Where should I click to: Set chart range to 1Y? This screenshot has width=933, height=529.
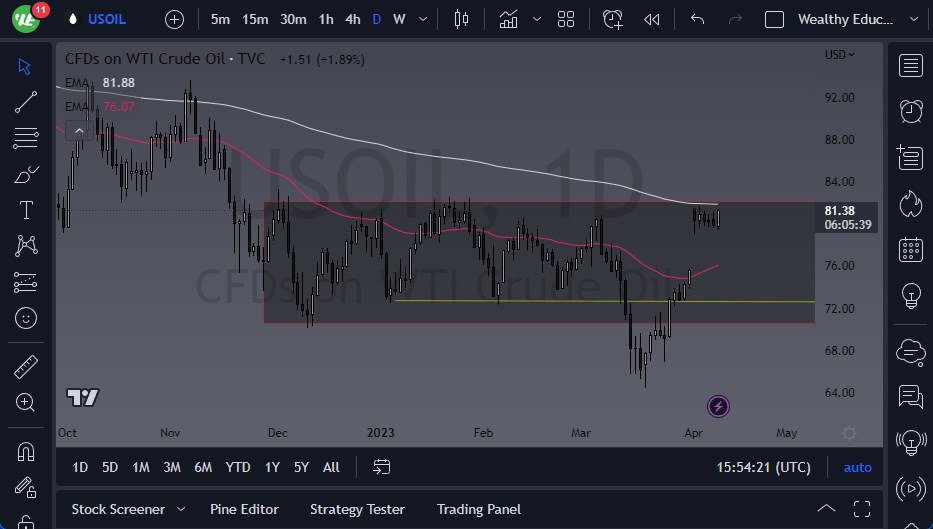click(272, 467)
